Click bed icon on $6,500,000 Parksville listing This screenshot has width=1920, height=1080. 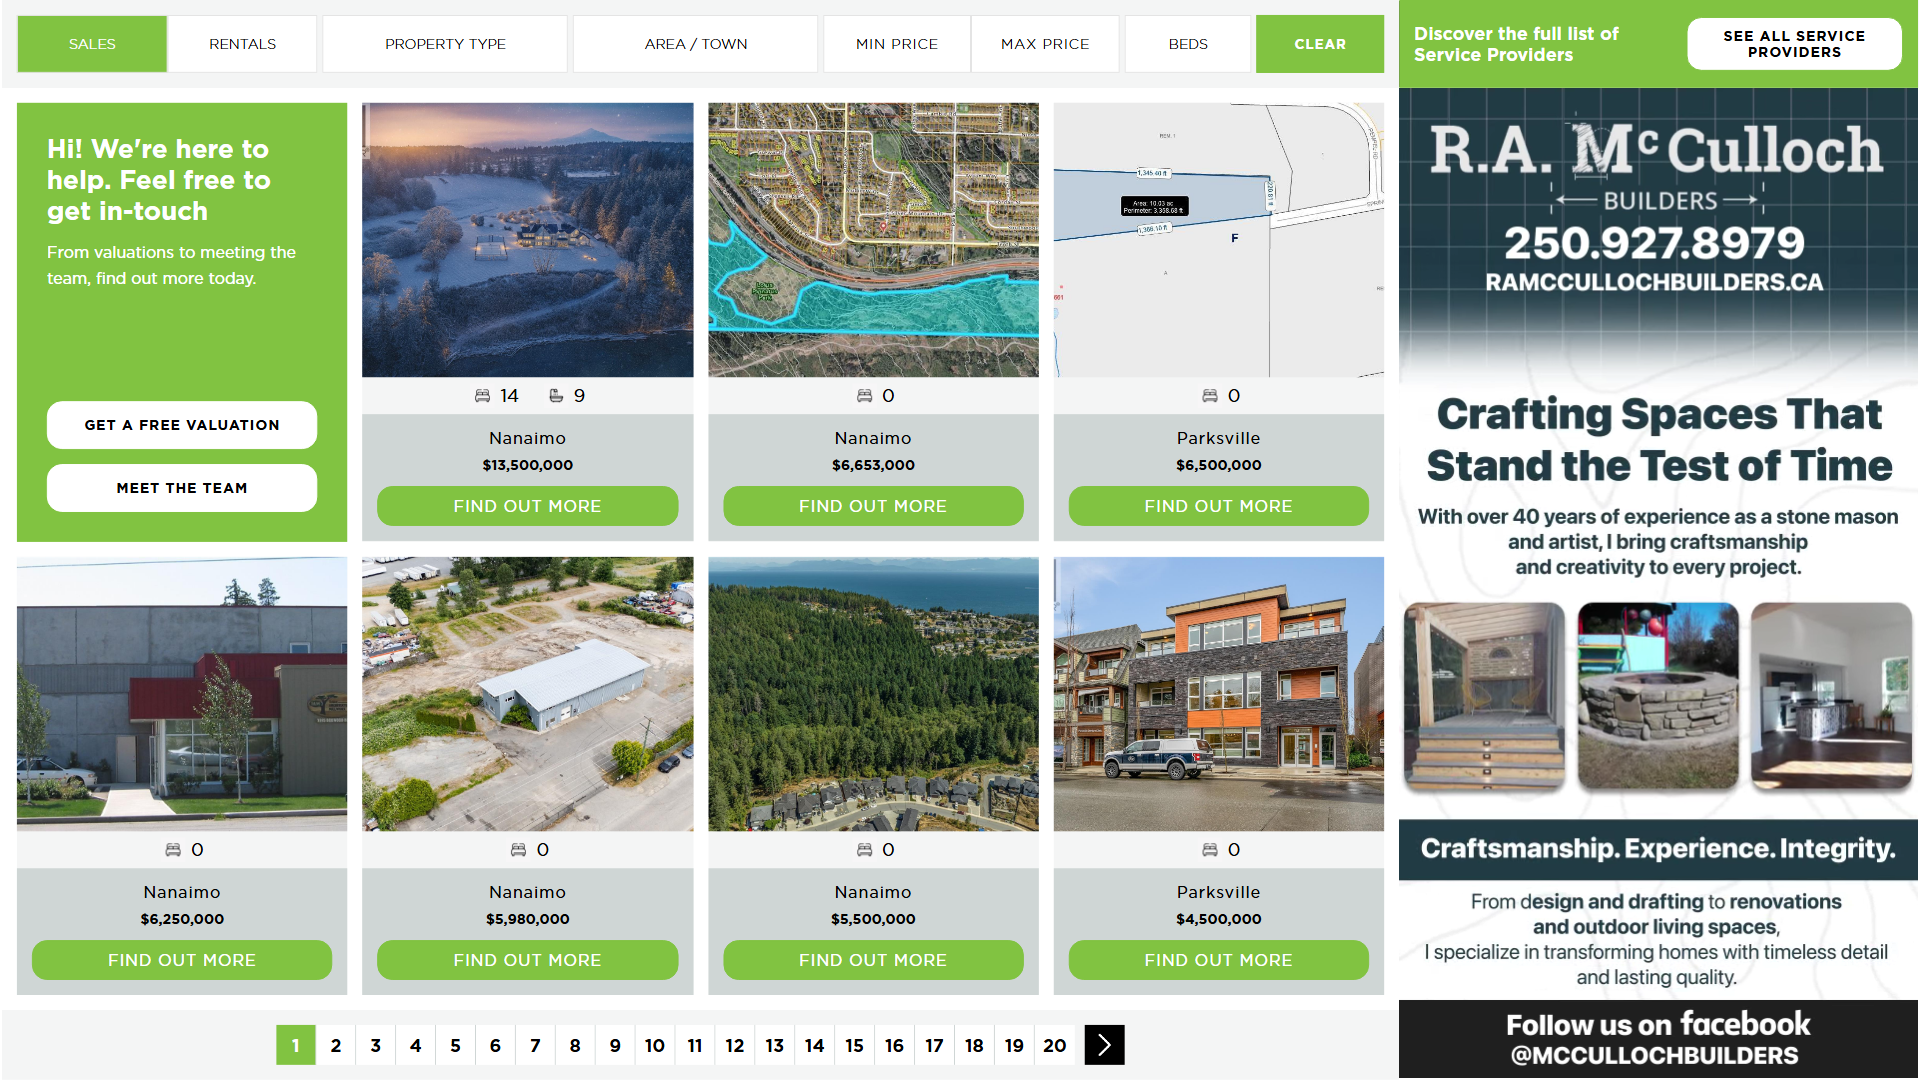[x=1209, y=396]
